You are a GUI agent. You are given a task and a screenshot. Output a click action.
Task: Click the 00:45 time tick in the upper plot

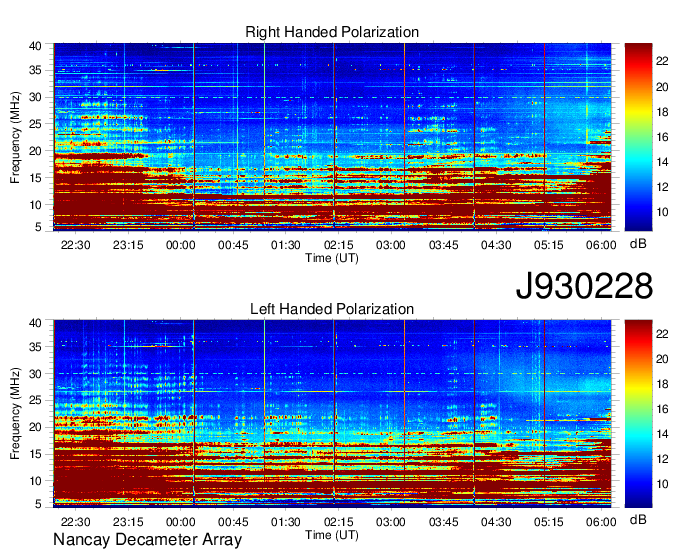click(x=233, y=245)
